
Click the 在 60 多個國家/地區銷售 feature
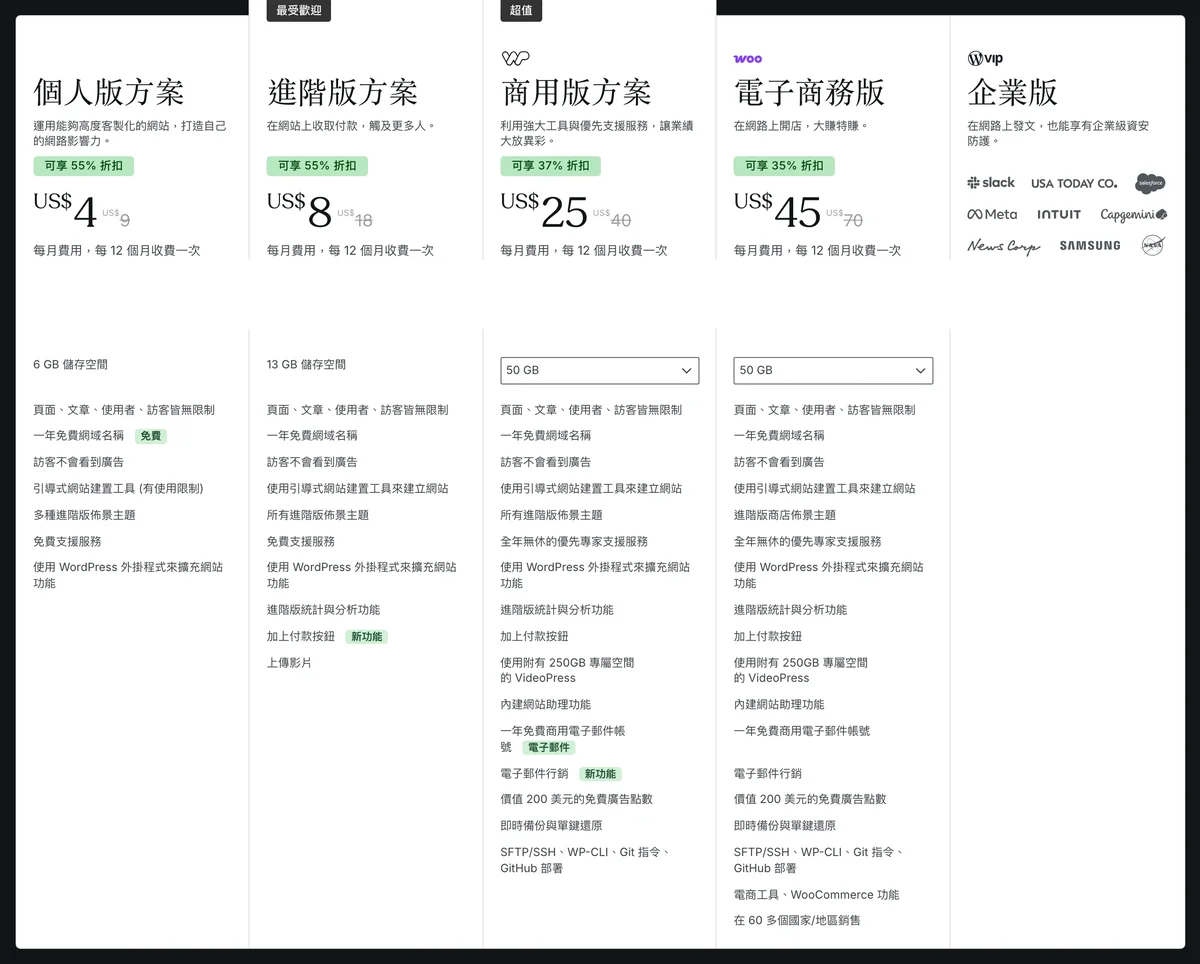(797, 920)
